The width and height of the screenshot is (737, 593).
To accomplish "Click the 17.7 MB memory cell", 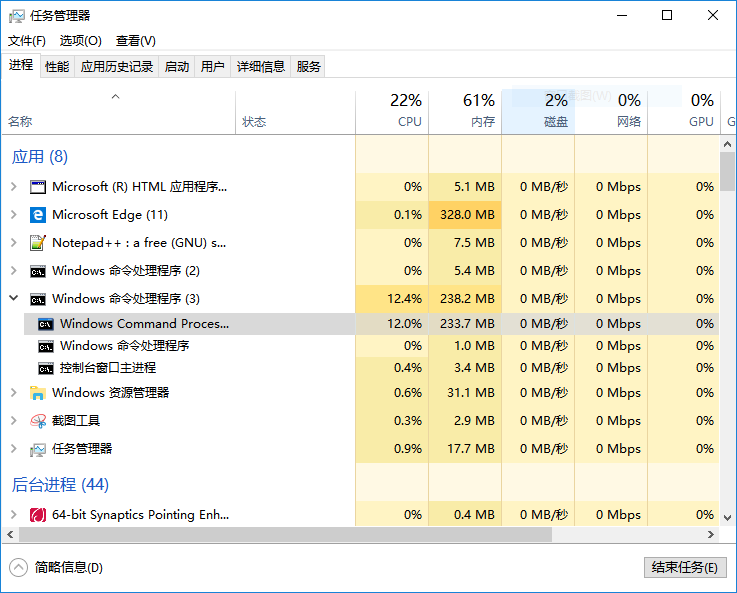I will (x=465, y=449).
